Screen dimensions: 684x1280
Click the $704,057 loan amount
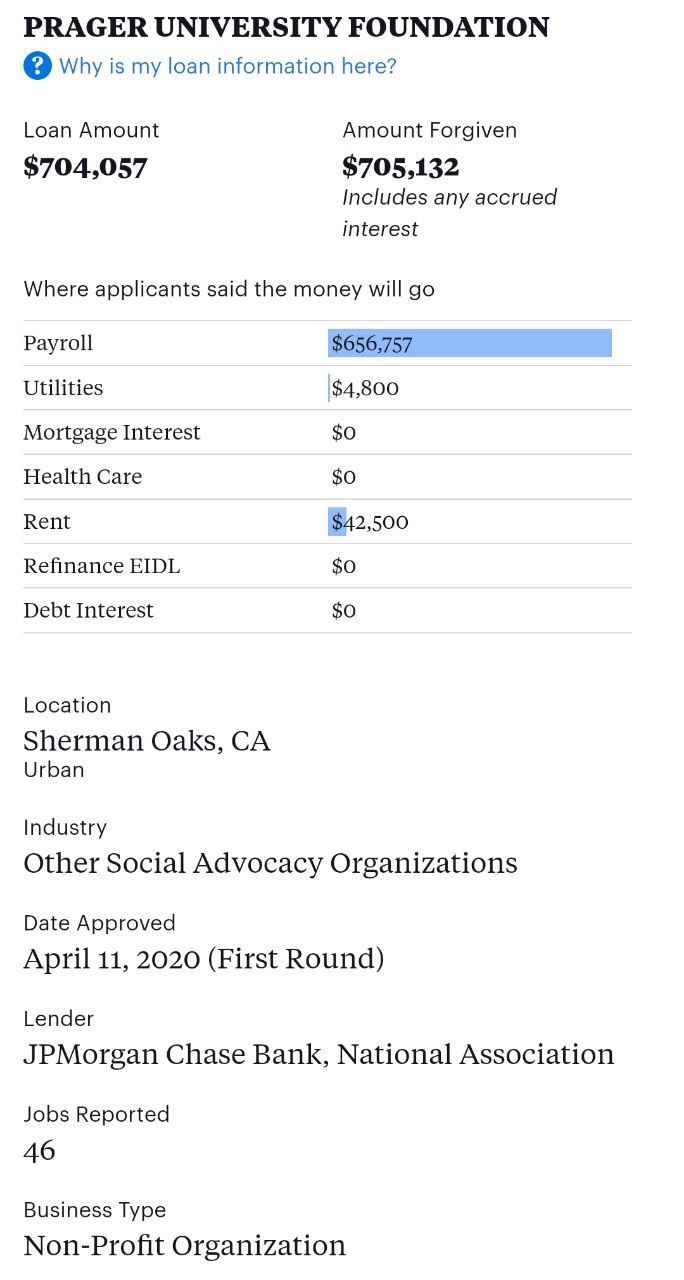click(85, 167)
